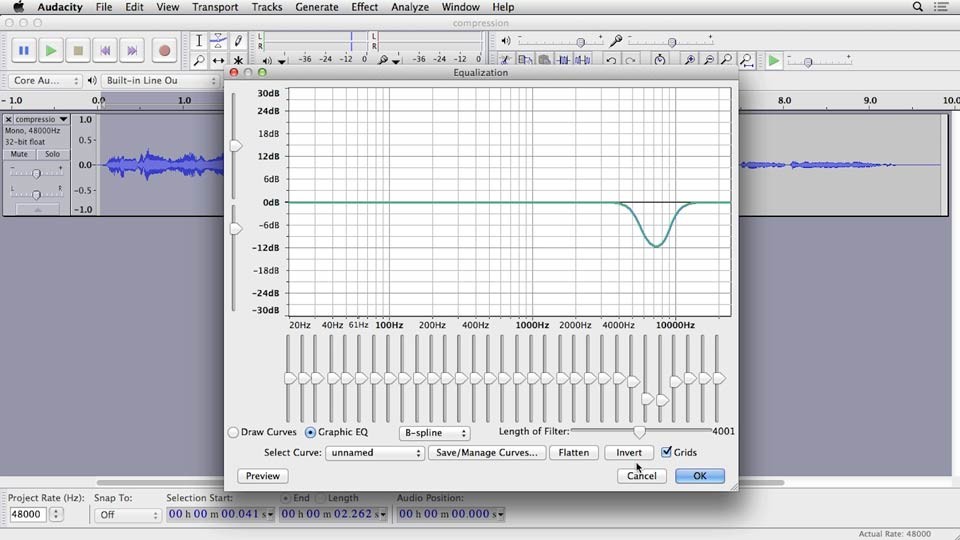The image size is (960, 540).
Task: Click the Copy toolbar icon
Action: click(525, 60)
